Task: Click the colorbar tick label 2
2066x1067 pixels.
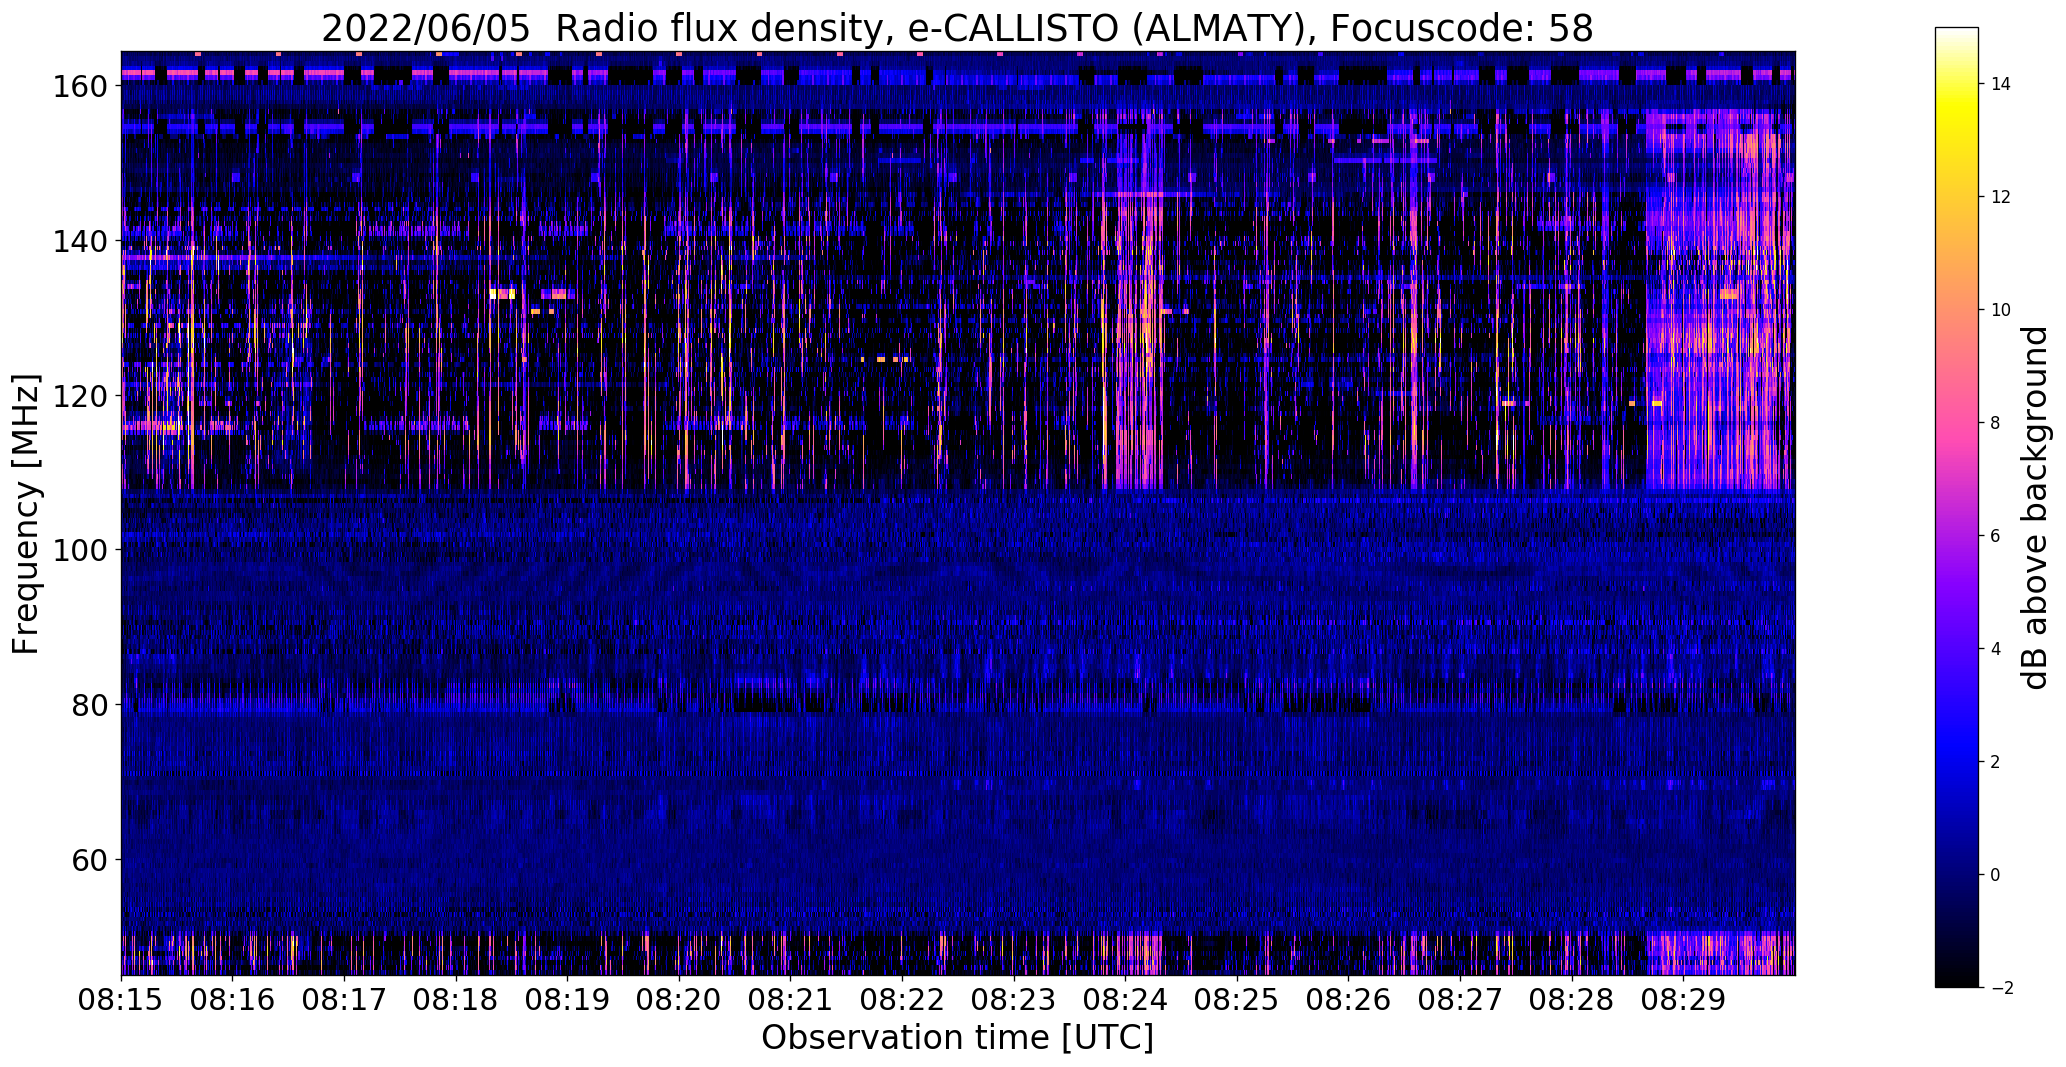Action: tap(1995, 762)
